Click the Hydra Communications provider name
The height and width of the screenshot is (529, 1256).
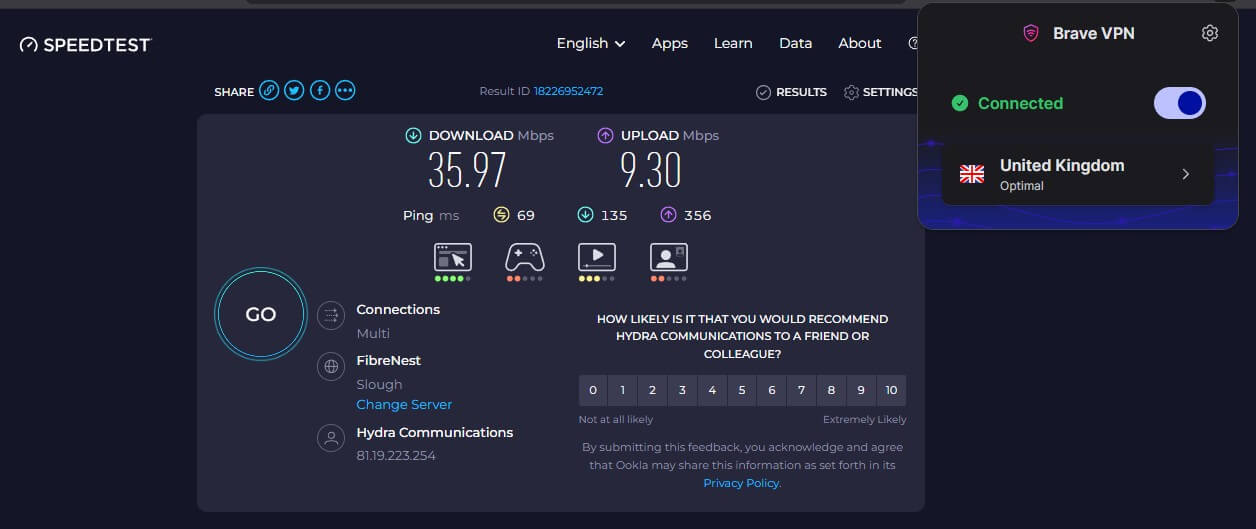pos(435,433)
